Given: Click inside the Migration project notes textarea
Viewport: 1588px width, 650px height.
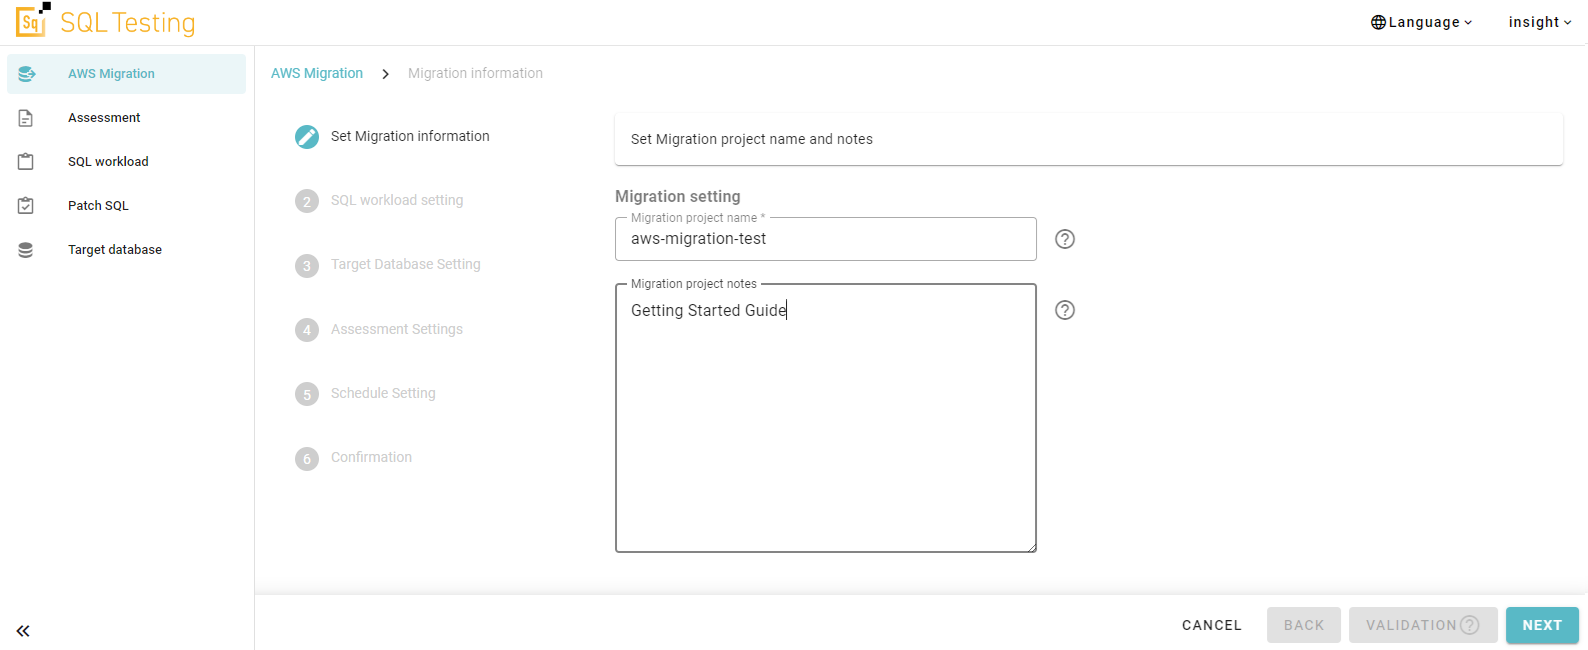Looking at the screenshot, I should tap(826, 418).
